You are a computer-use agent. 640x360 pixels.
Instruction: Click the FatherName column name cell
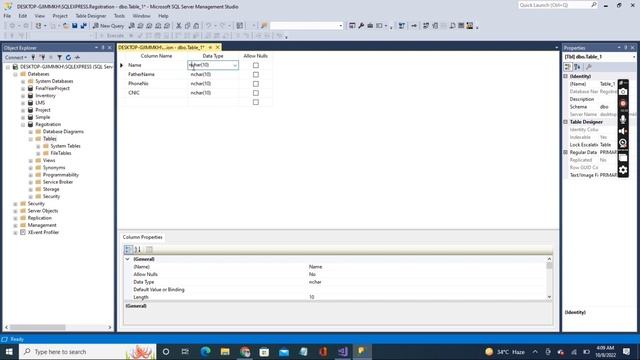click(156, 75)
